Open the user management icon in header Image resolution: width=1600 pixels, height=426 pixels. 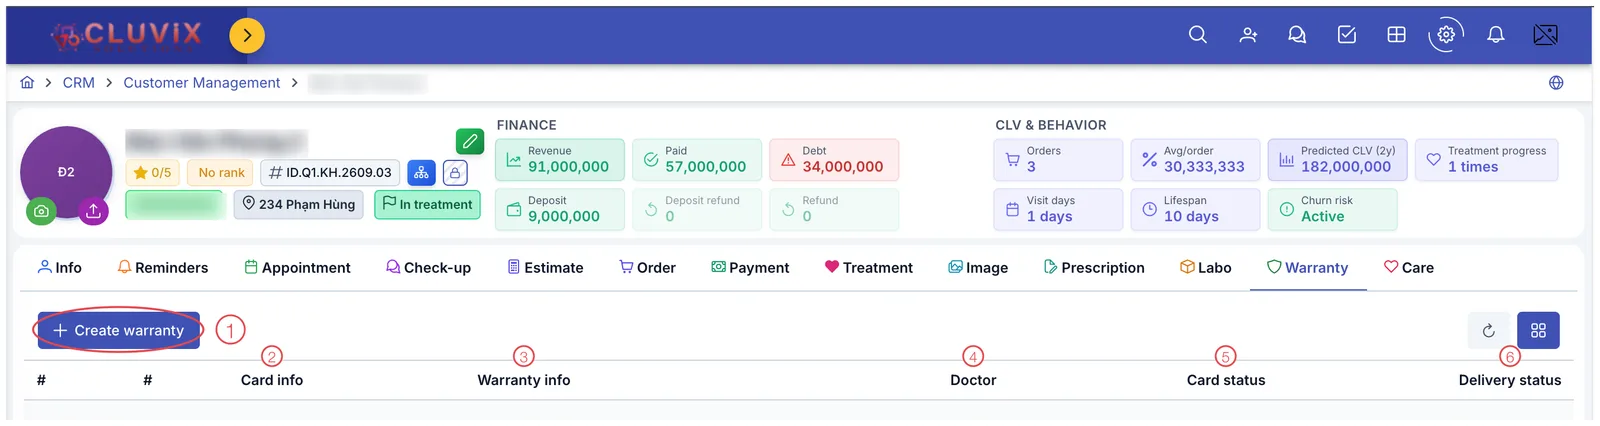1248,35
